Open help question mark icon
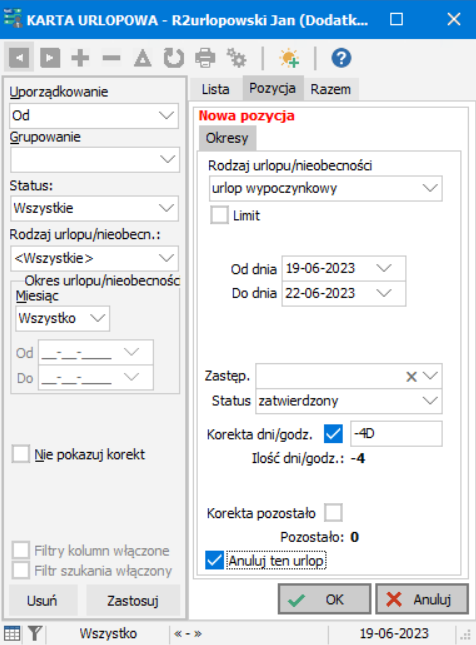Viewport: 476px width, 645px height. click(x=341, y=58)
